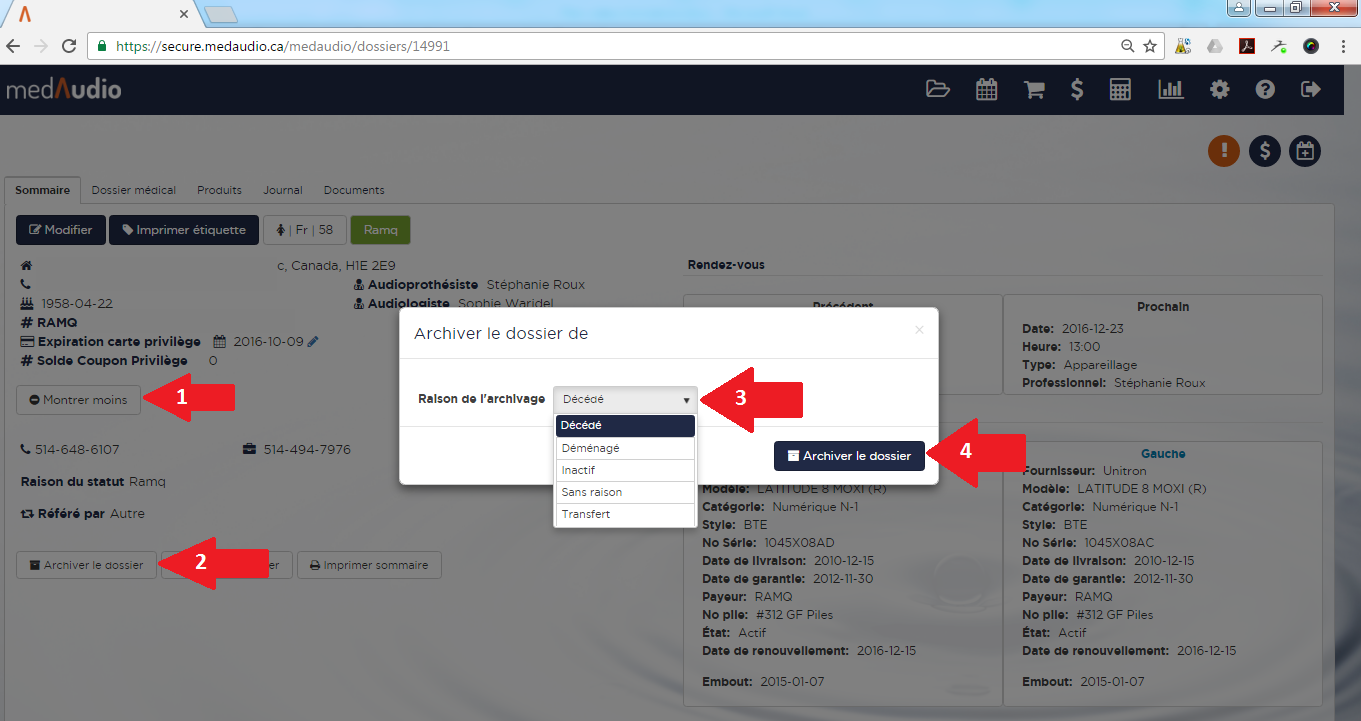Screen dimensions: 1361x721
Task: Edit privilege card expiration pencil icon
Action: click(x=313, y=342)
